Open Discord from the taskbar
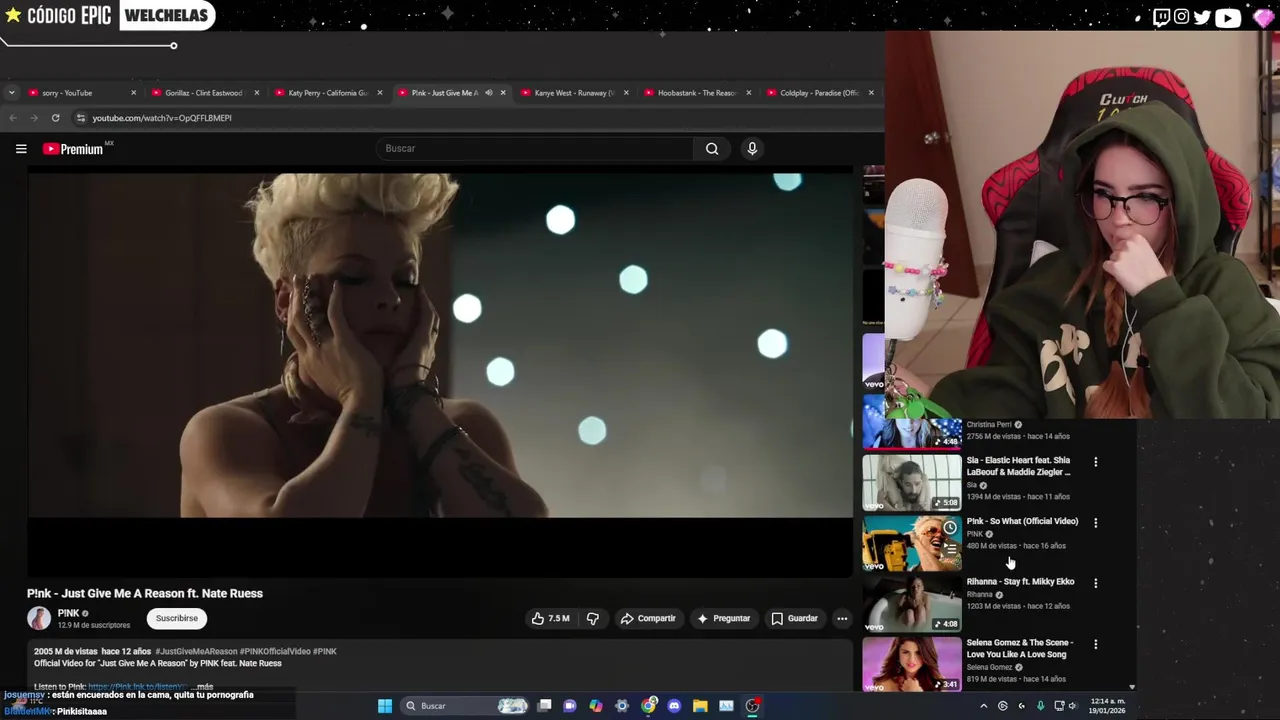The width and height of the screenshot is (1280, 720). click(674, 706)
